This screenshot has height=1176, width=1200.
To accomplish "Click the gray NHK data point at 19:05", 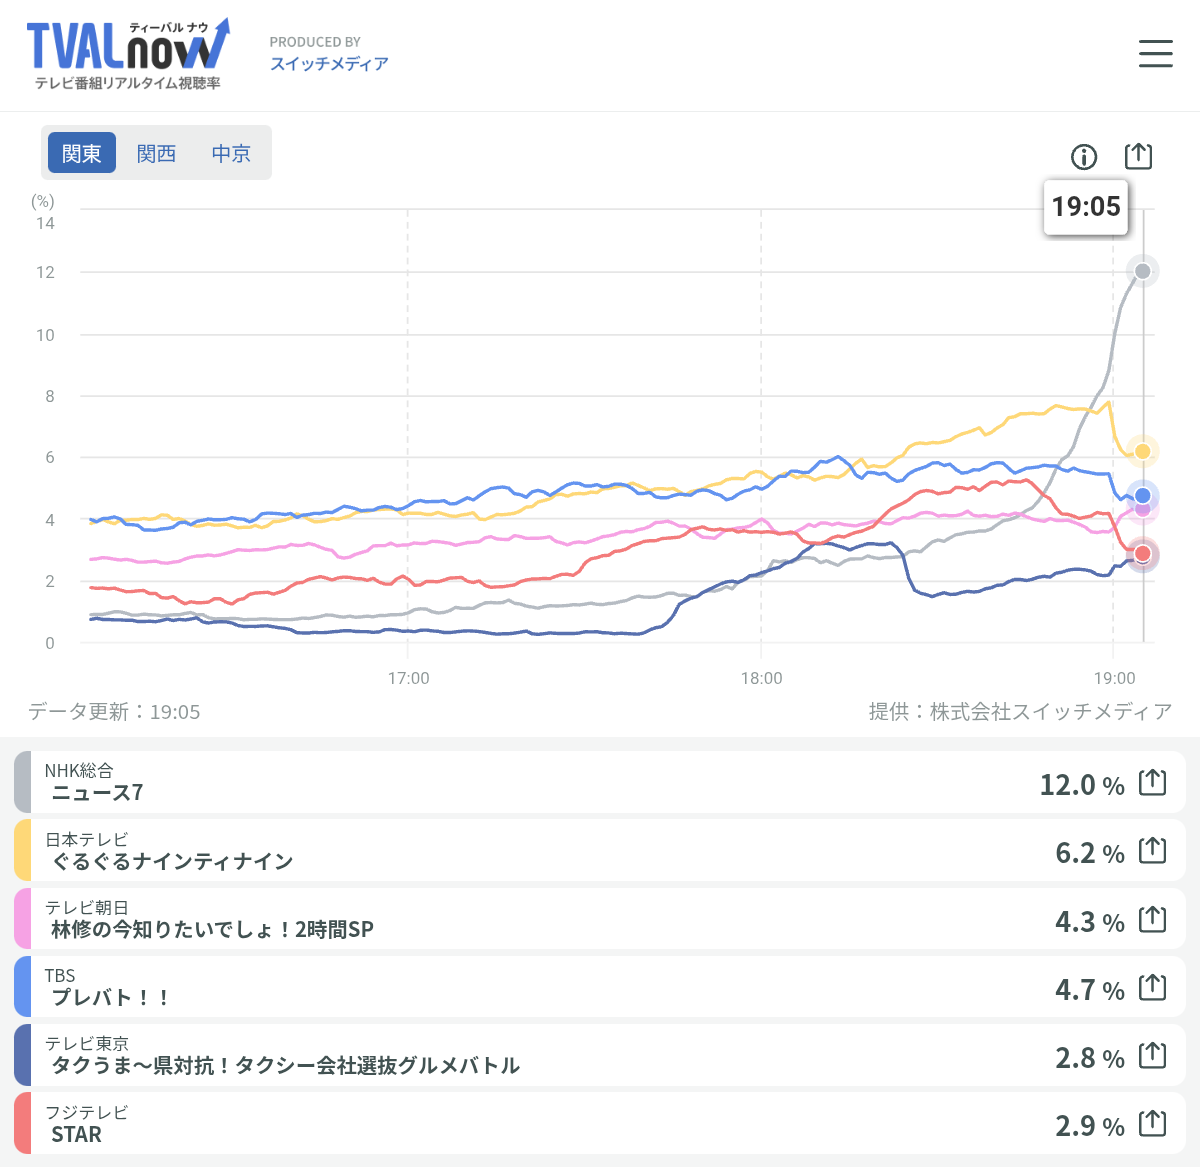I will 1143,271.
